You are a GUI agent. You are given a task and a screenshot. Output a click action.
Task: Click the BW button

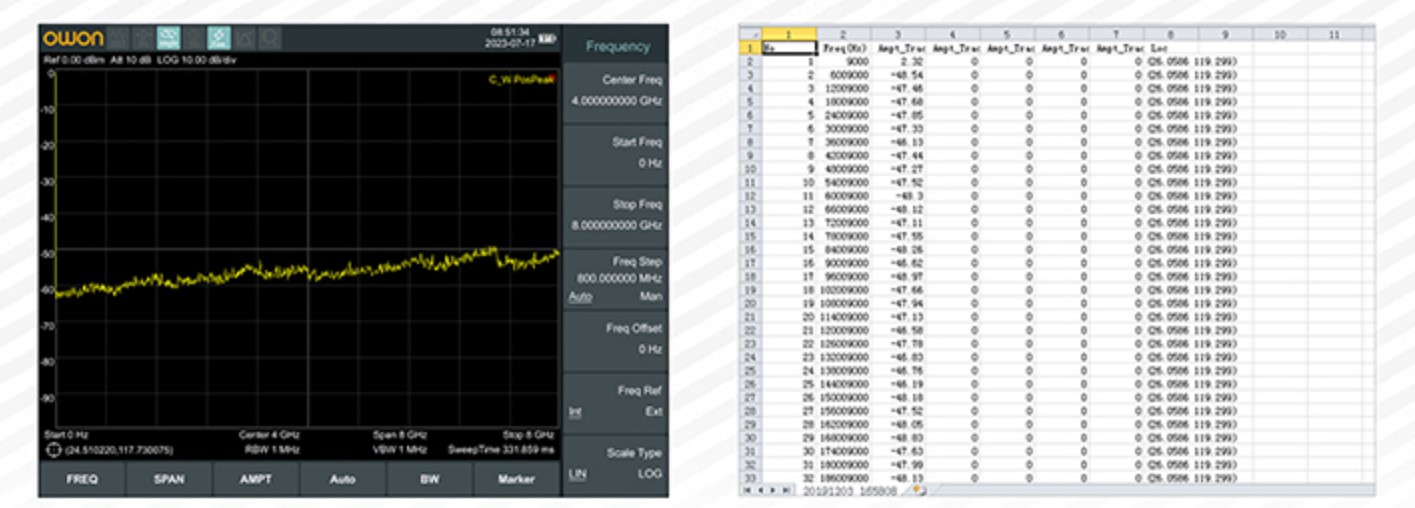coord(430,479)
